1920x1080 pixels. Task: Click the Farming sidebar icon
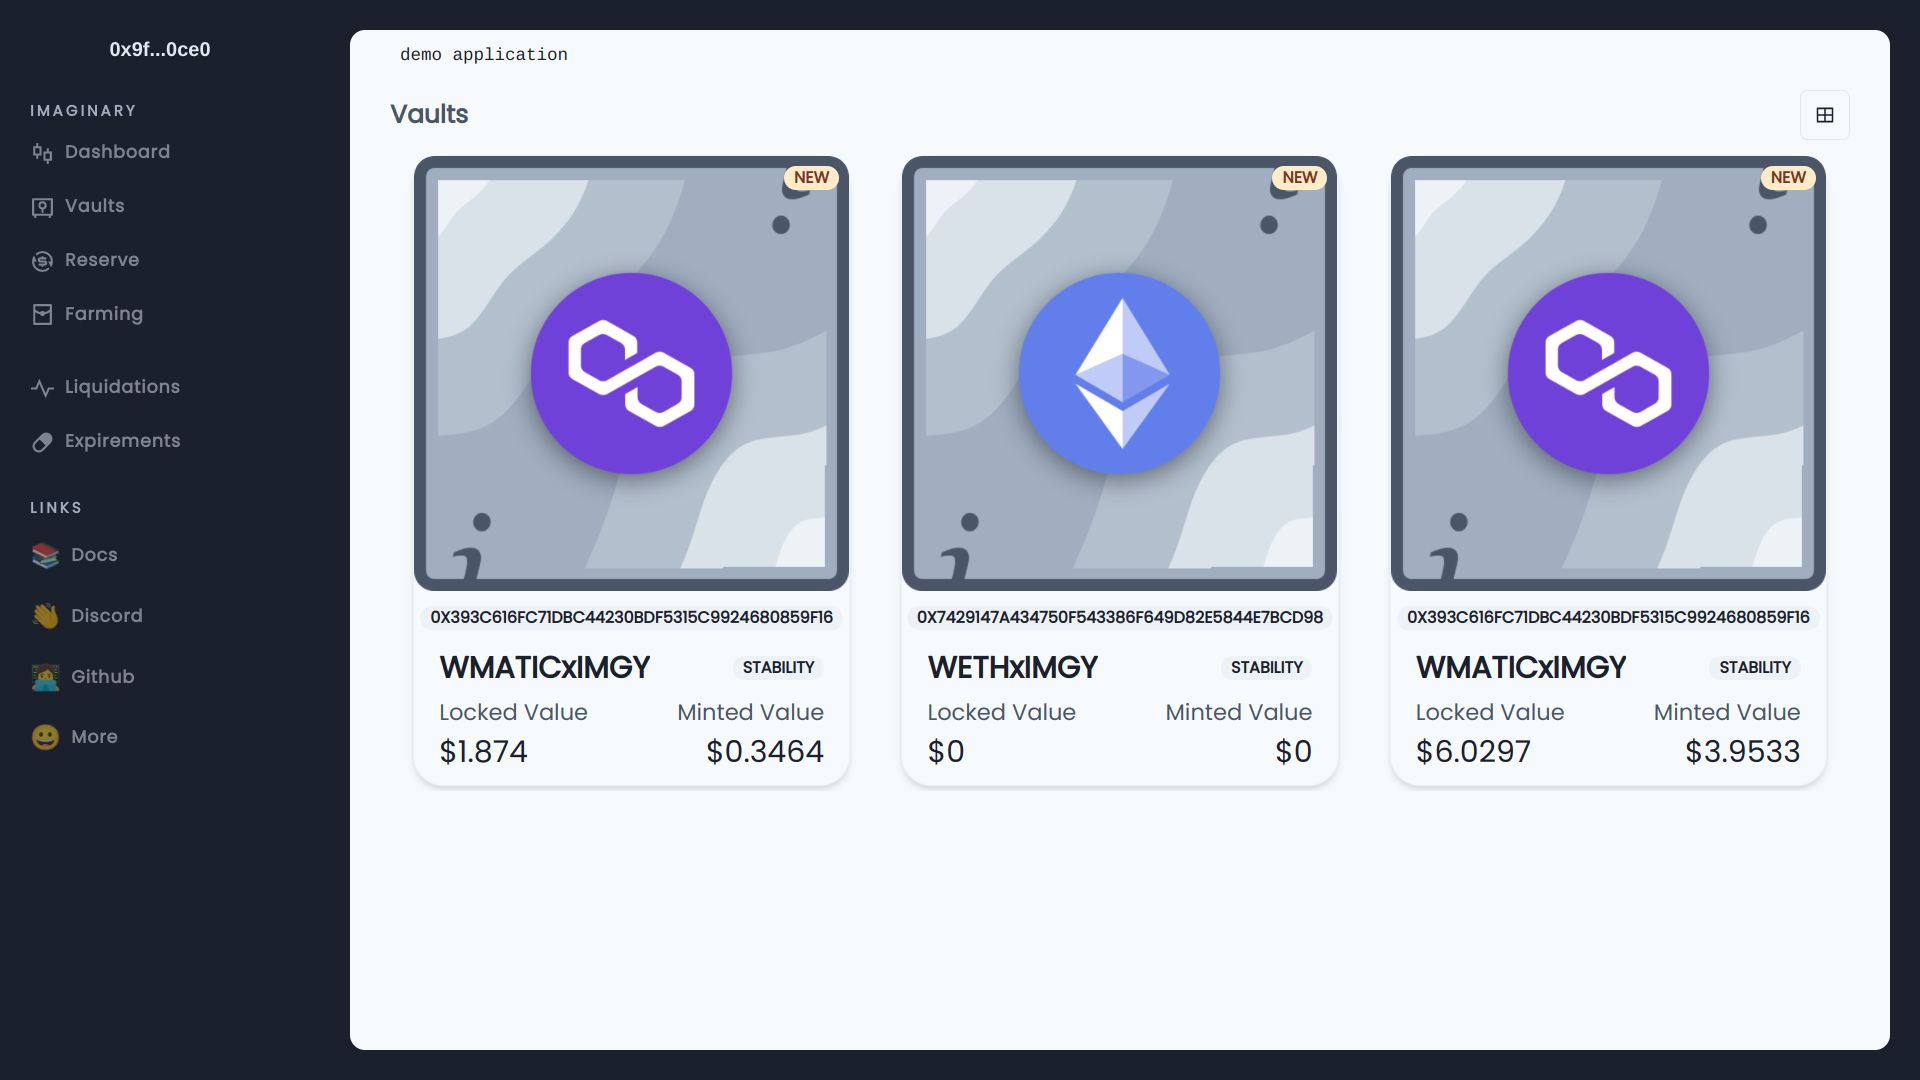click(41, 314)
